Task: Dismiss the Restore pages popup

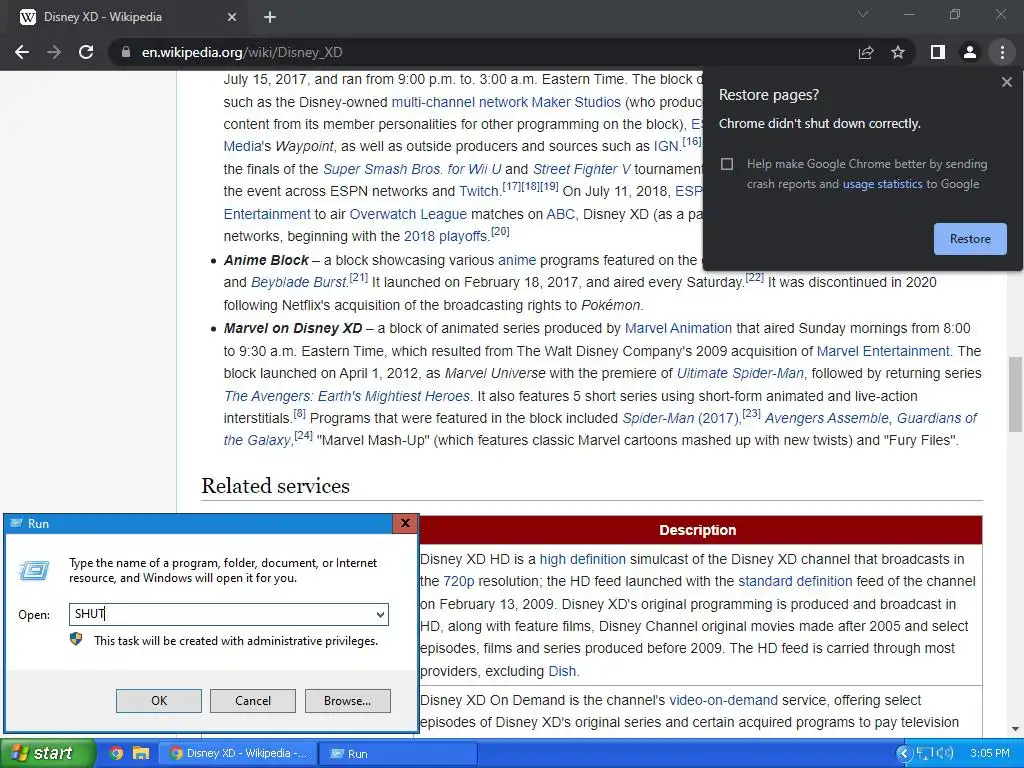Action: [x=1006, y=82]
